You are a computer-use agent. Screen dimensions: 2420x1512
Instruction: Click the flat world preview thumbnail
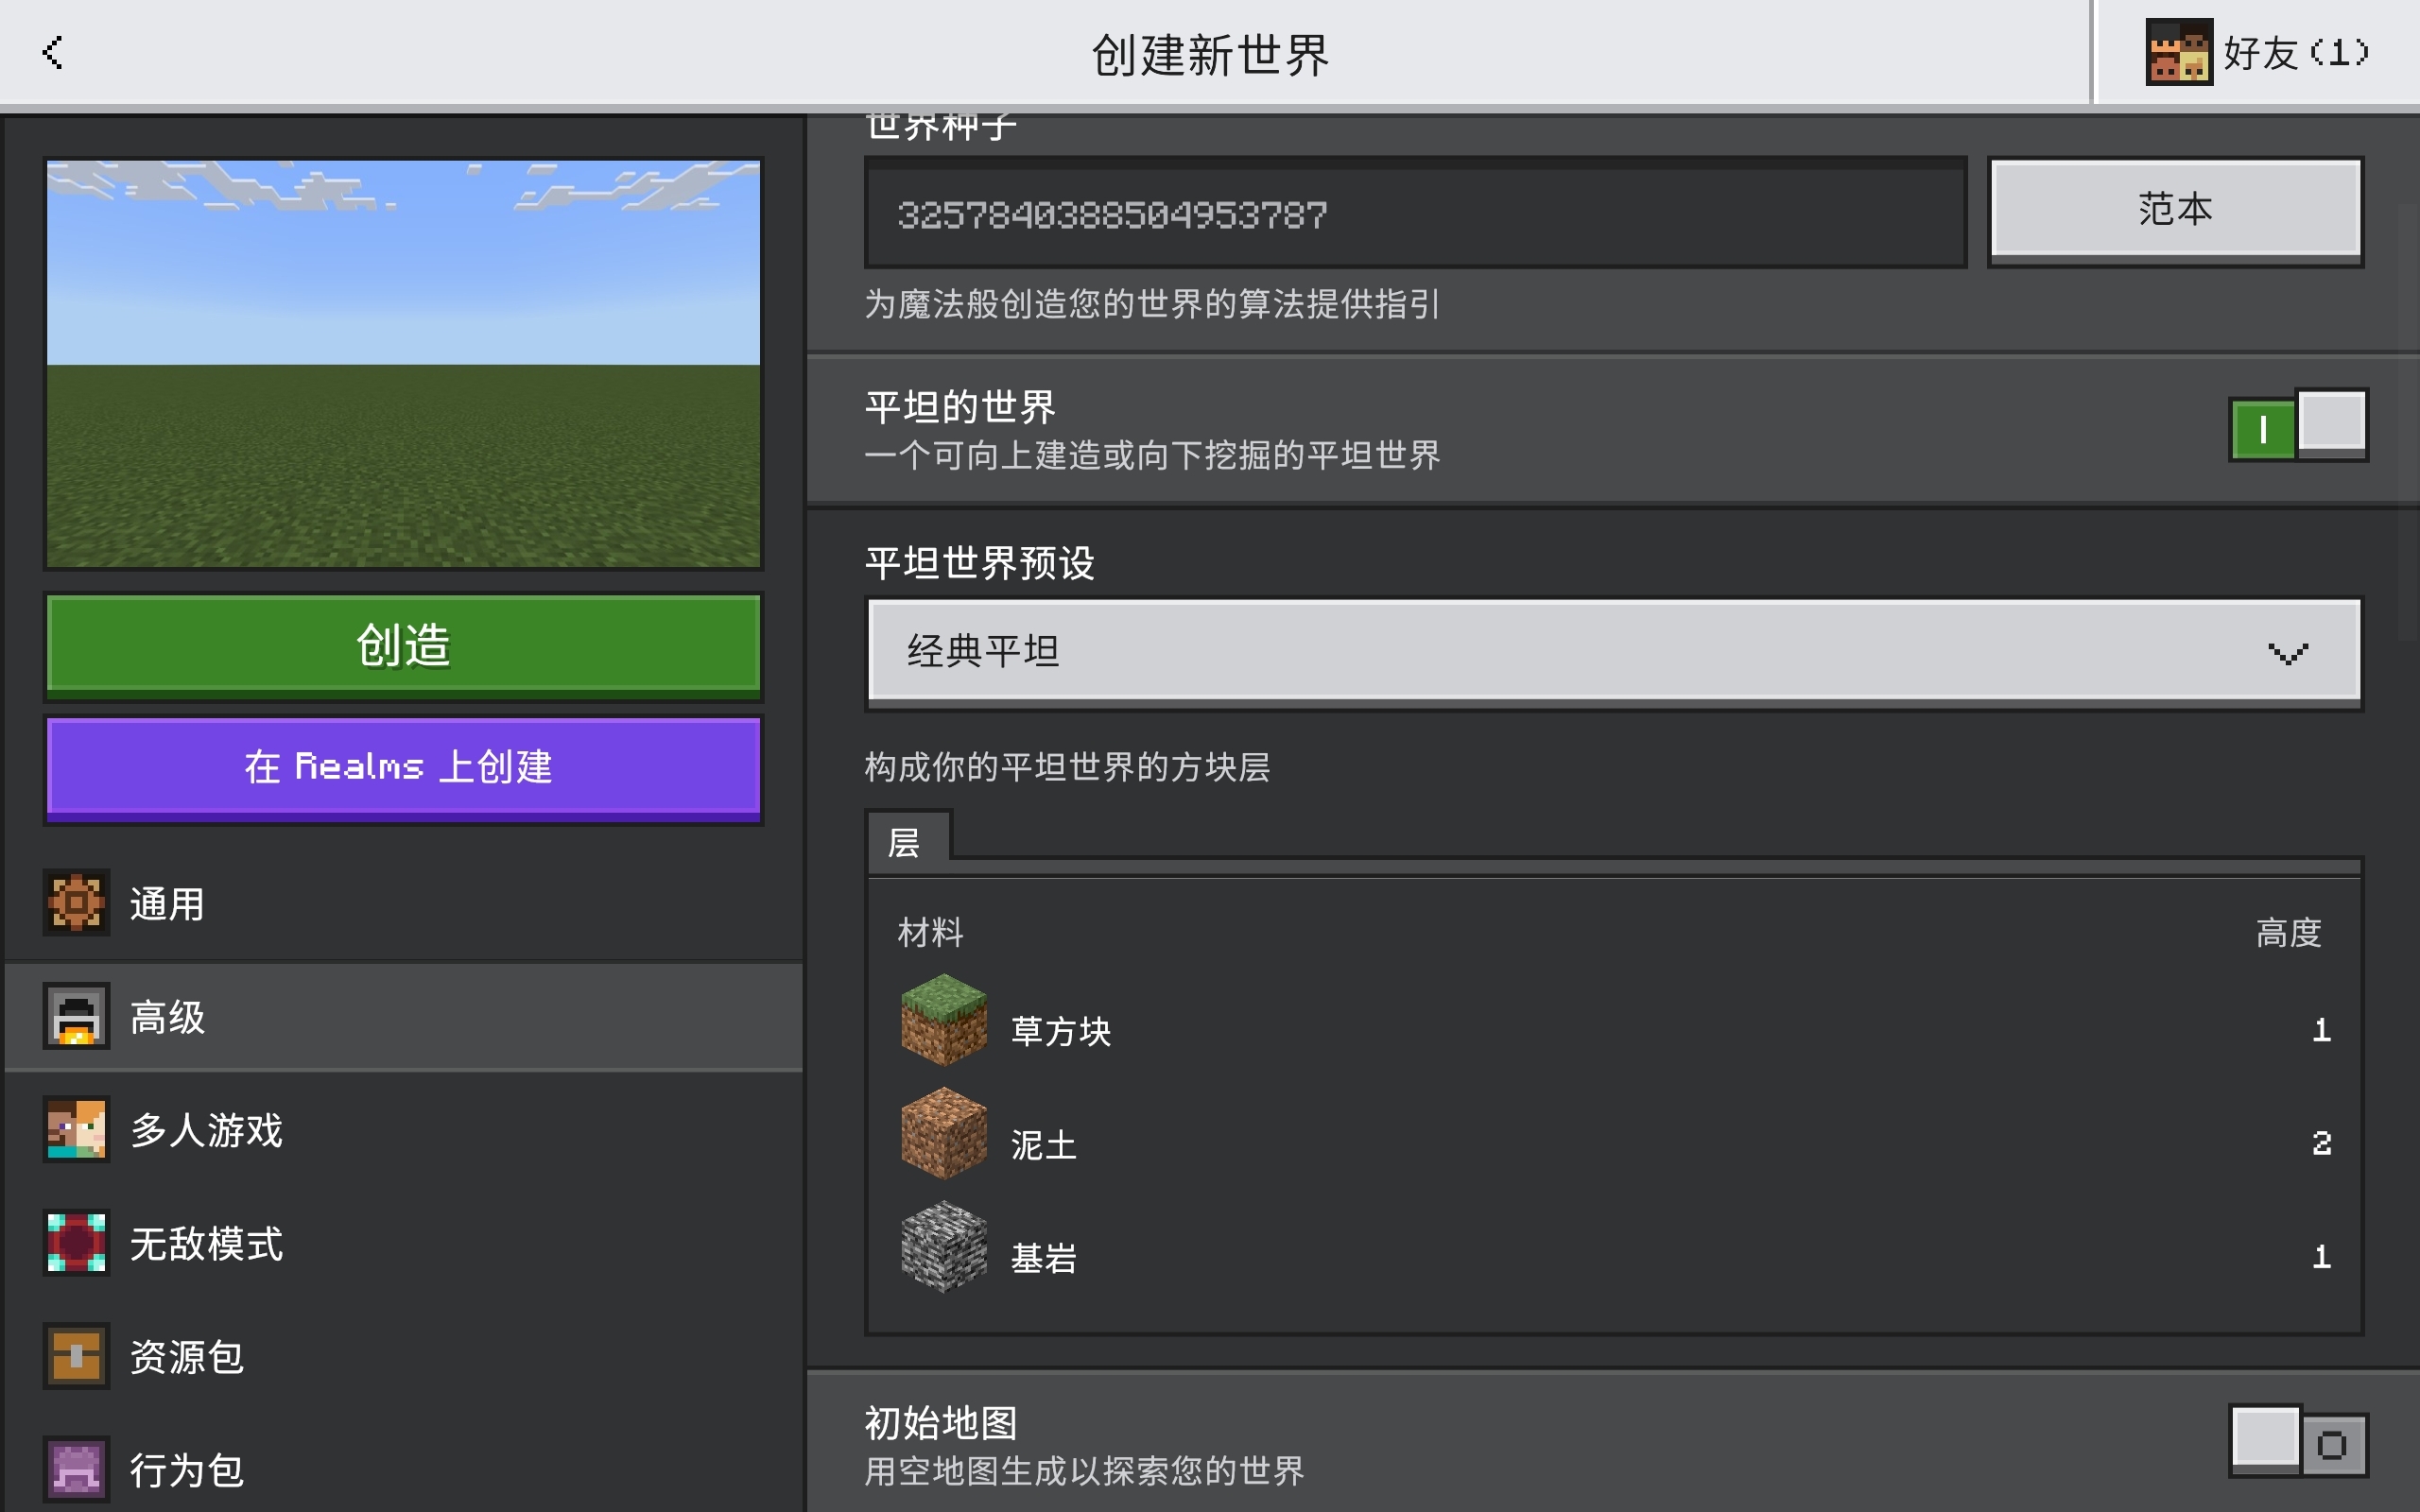[x=404, y=364]
